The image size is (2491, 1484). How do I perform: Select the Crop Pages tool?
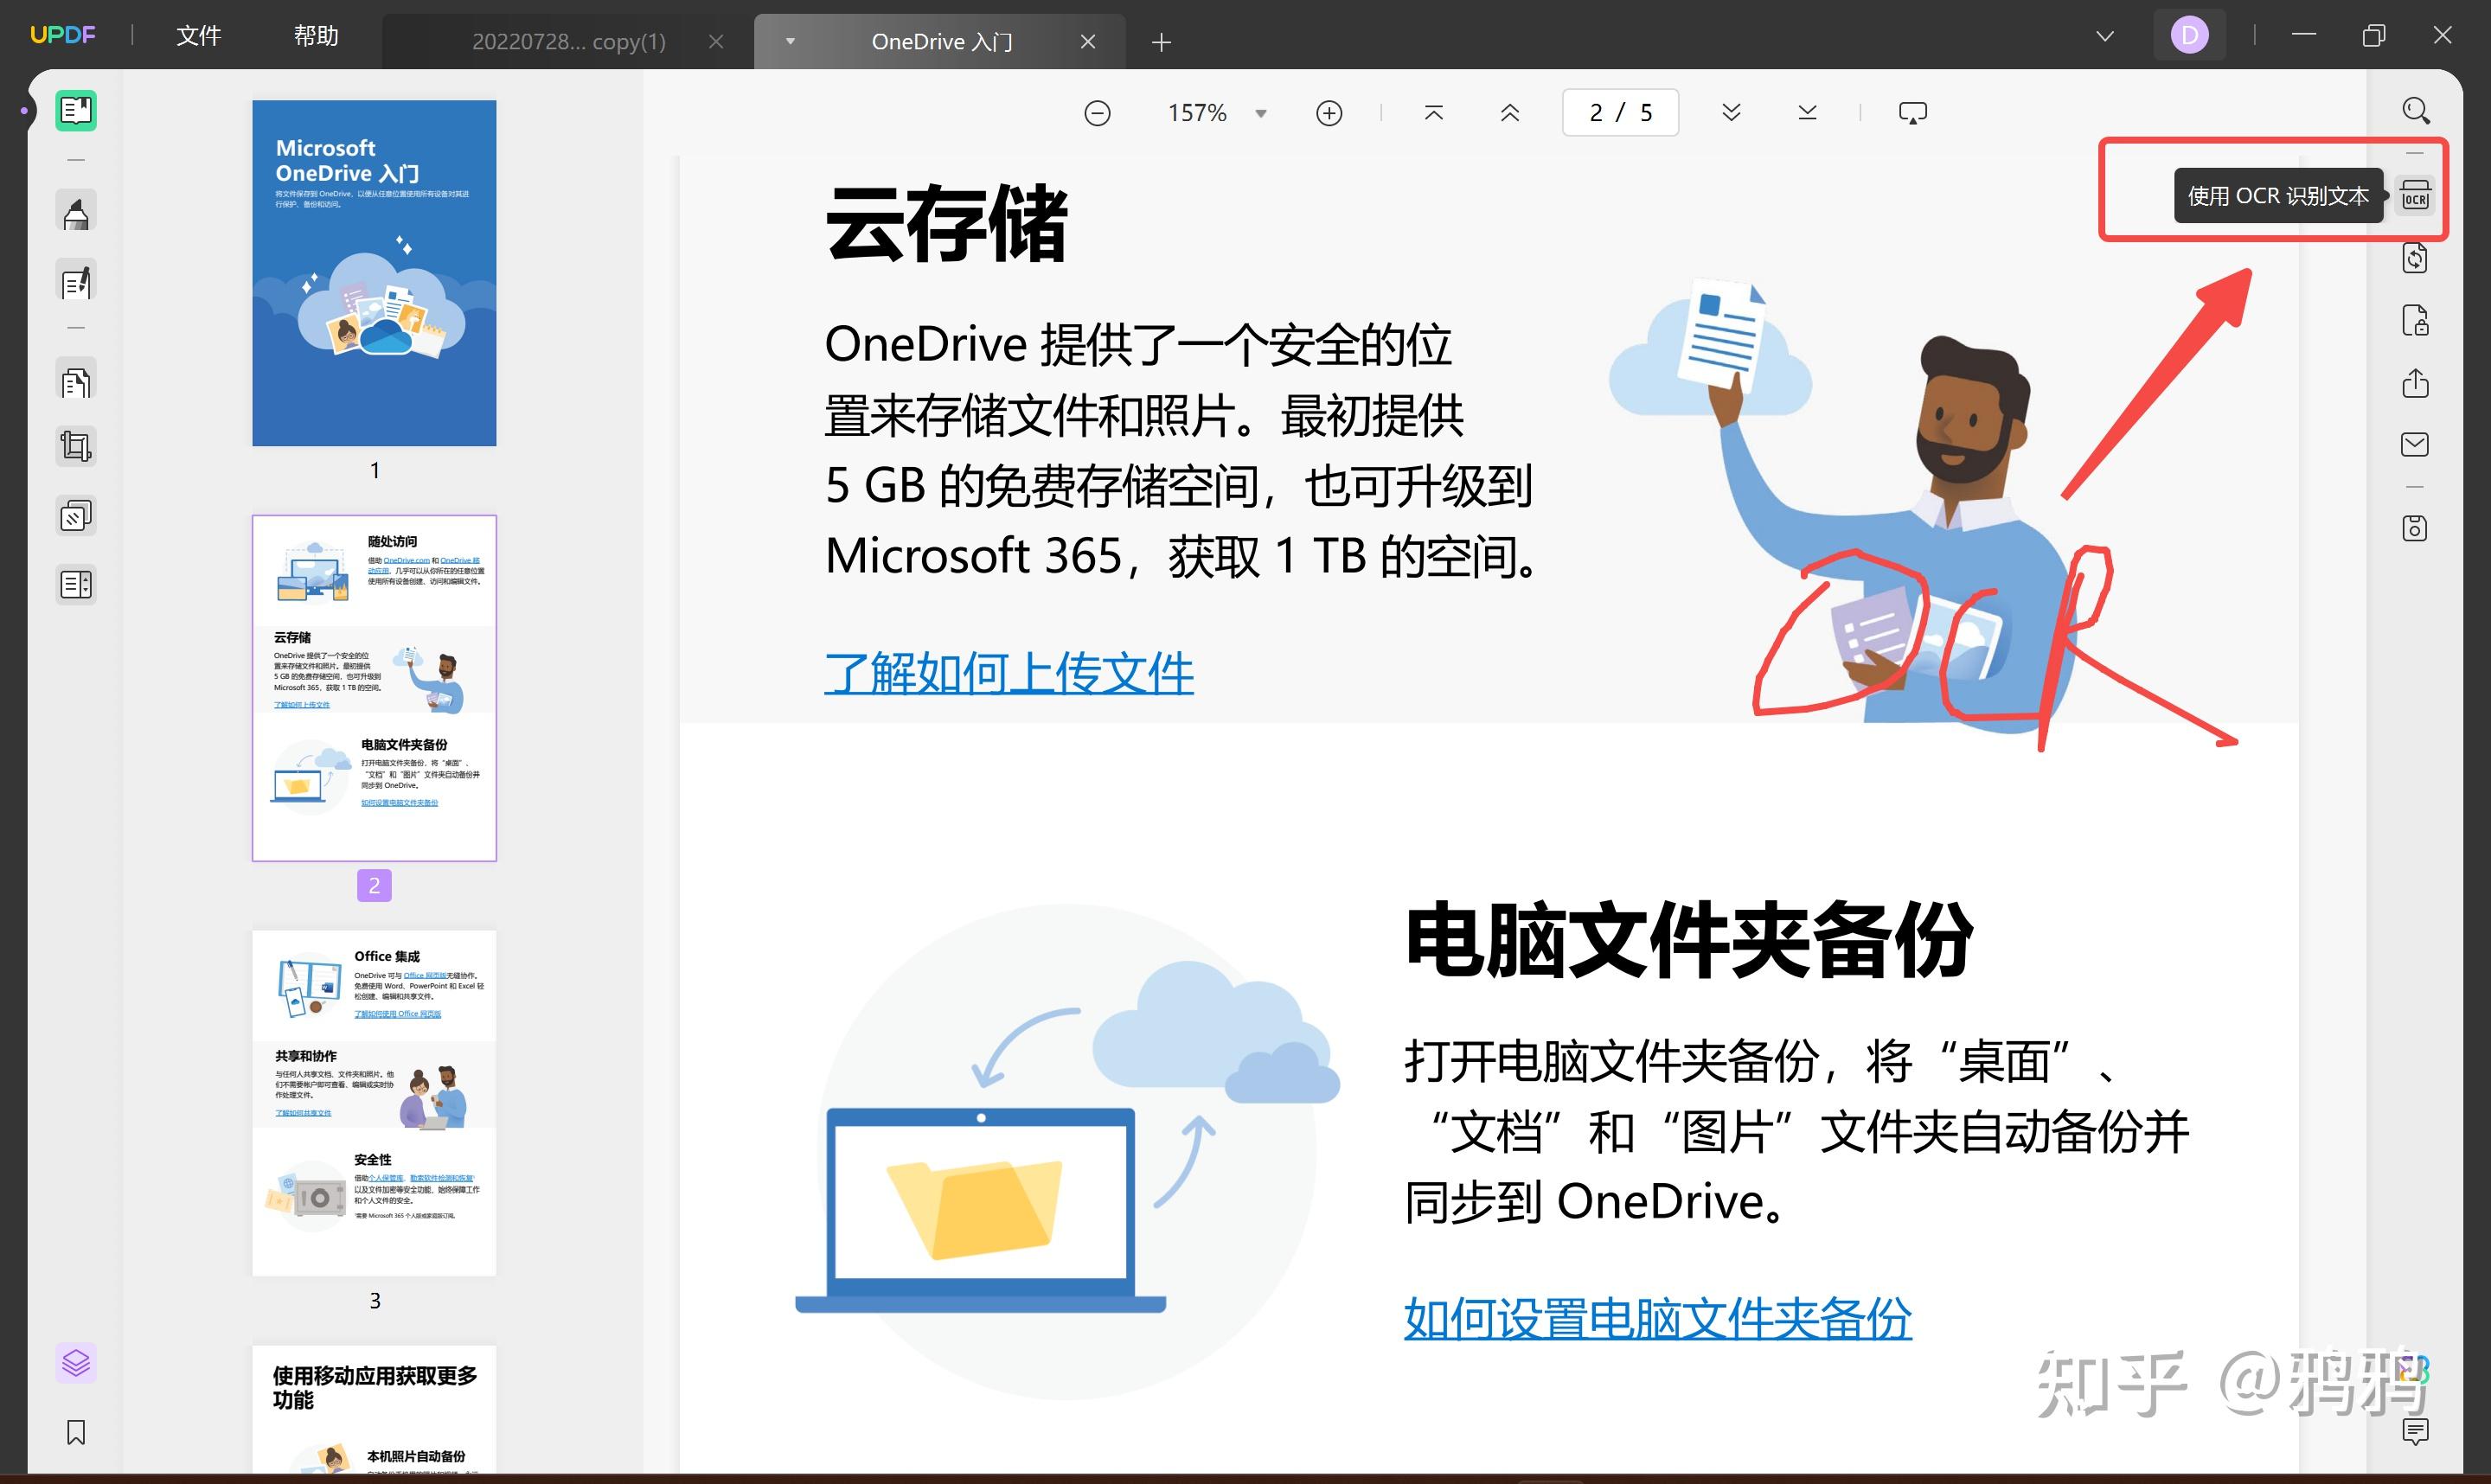[x=76, y=446]
